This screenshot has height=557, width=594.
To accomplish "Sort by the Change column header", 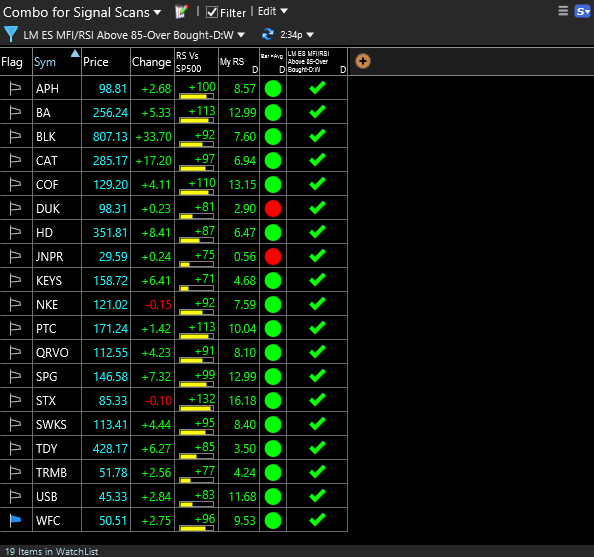I will [x=152, y=62].
